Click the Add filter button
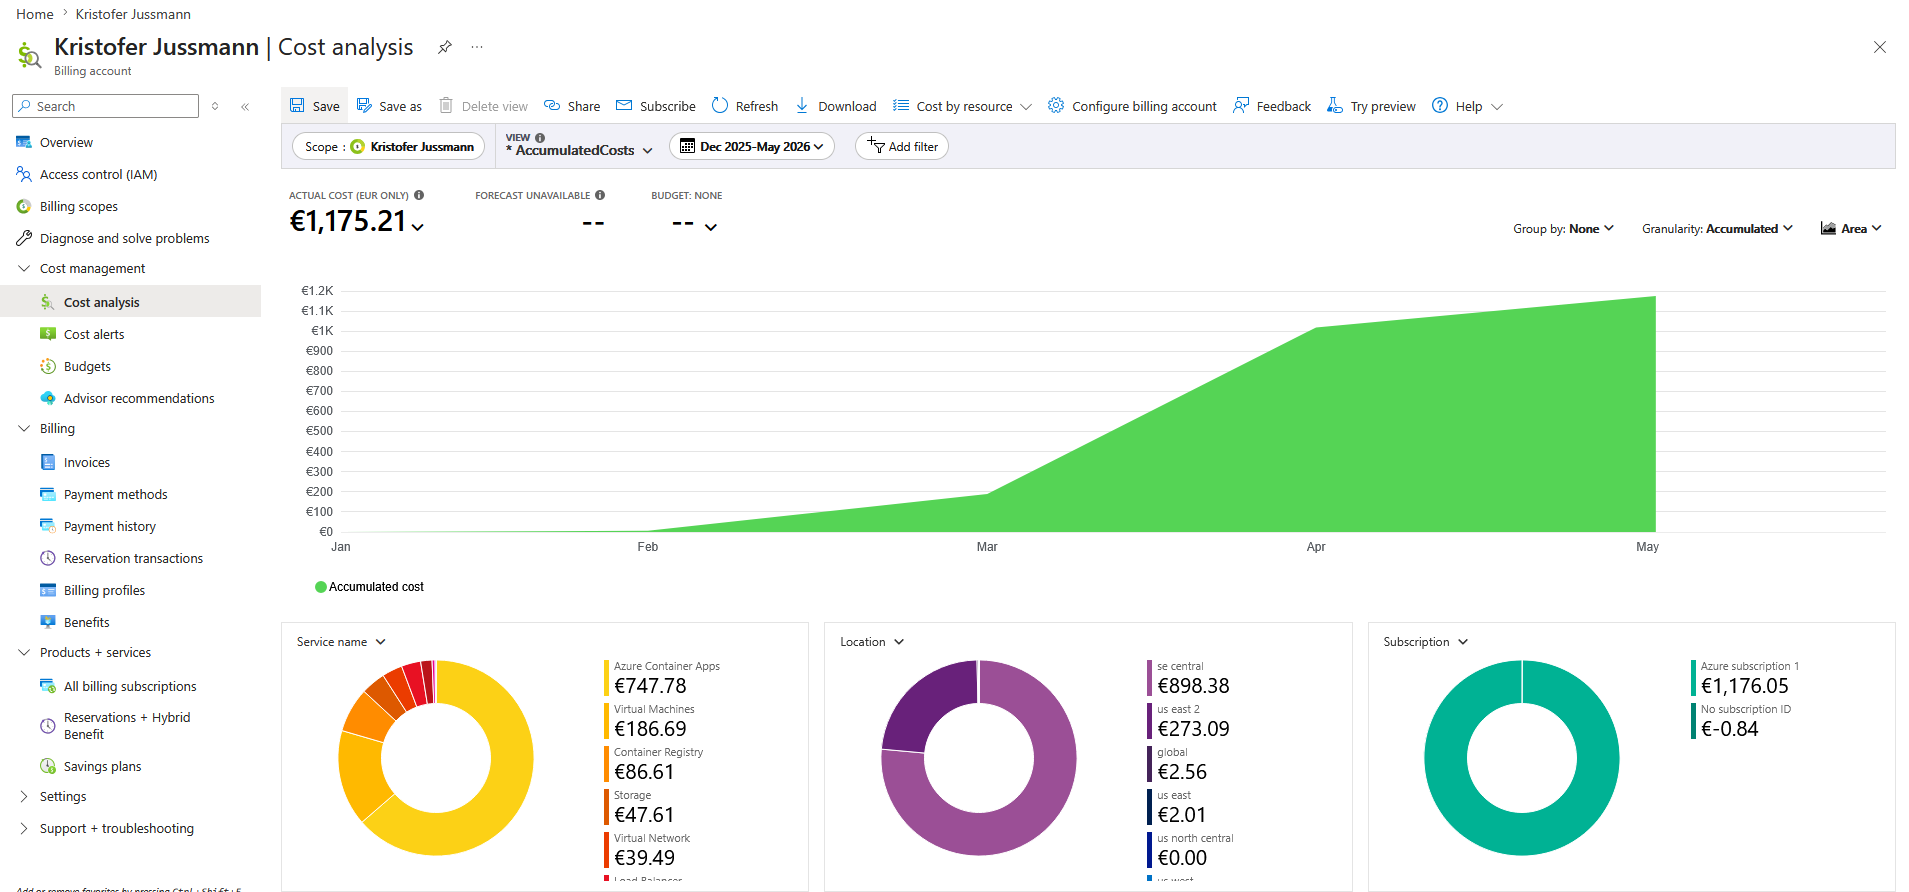 pos(902,146)
